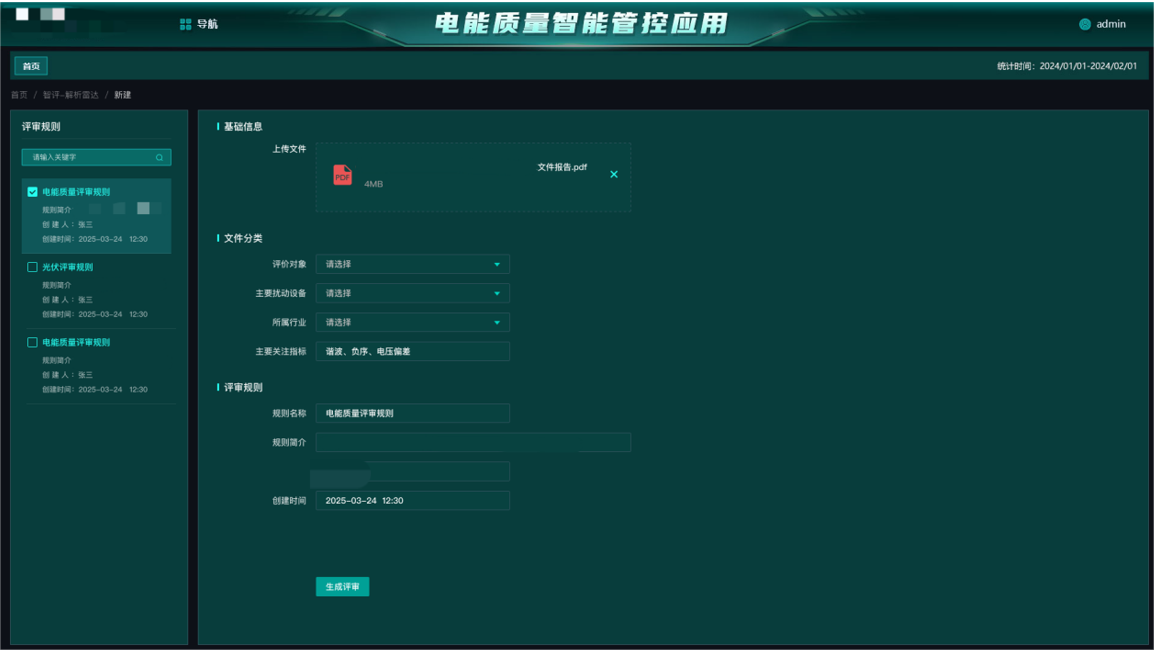Open the 评价对象 dropdown
The image size is (1154, 650).
click(412, 264)
